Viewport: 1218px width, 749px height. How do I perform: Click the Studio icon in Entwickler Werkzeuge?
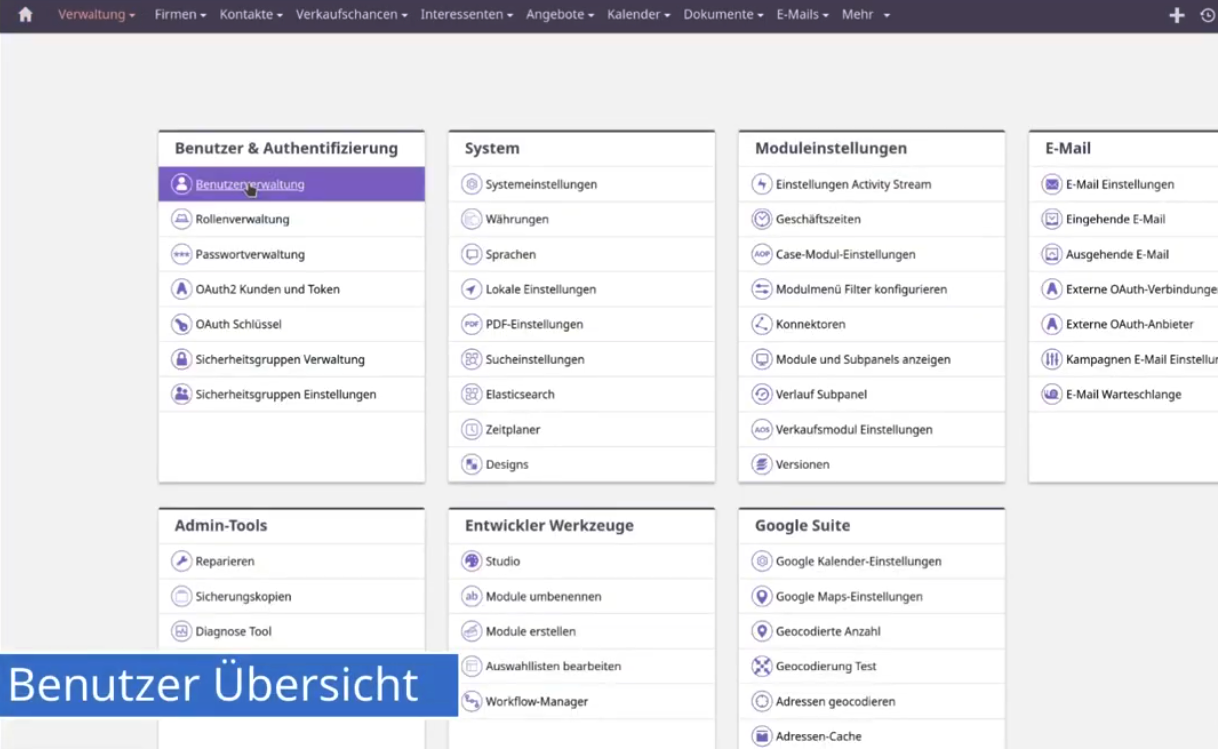point(471,561)
